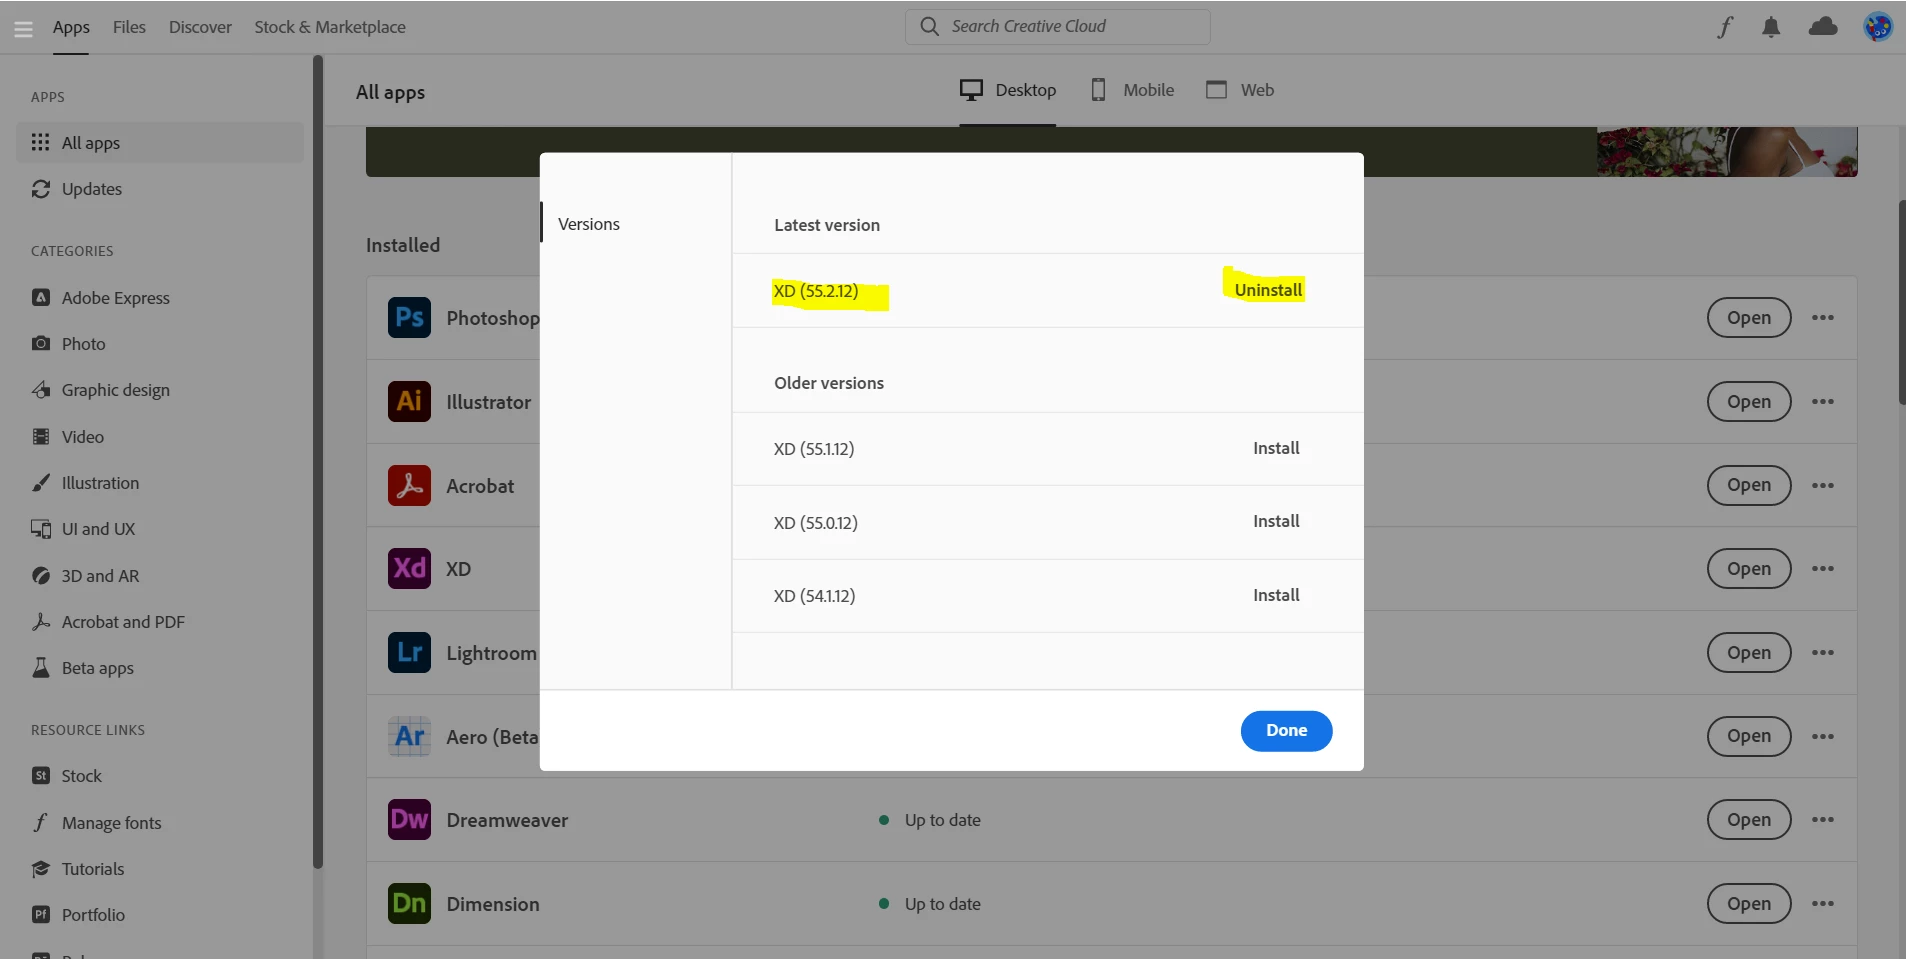Switch to the Discover top tab

tap(200, 27)
